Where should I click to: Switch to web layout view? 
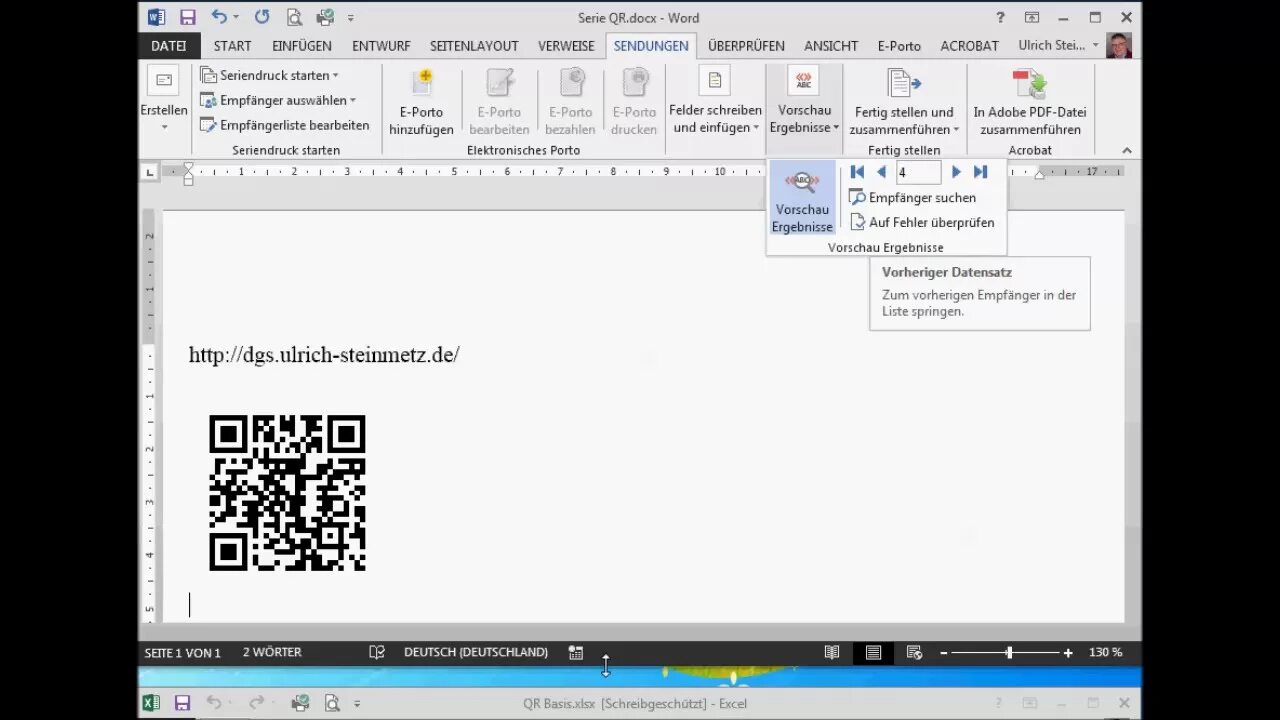[914, 652]
